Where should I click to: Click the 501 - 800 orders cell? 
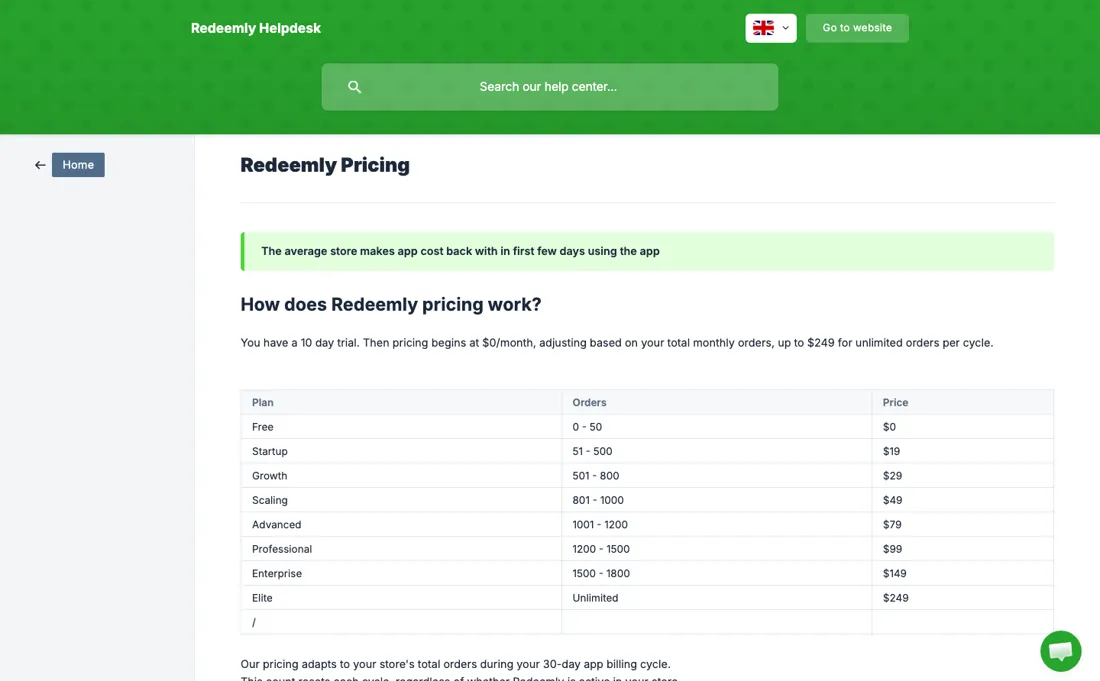click(716, 476)
